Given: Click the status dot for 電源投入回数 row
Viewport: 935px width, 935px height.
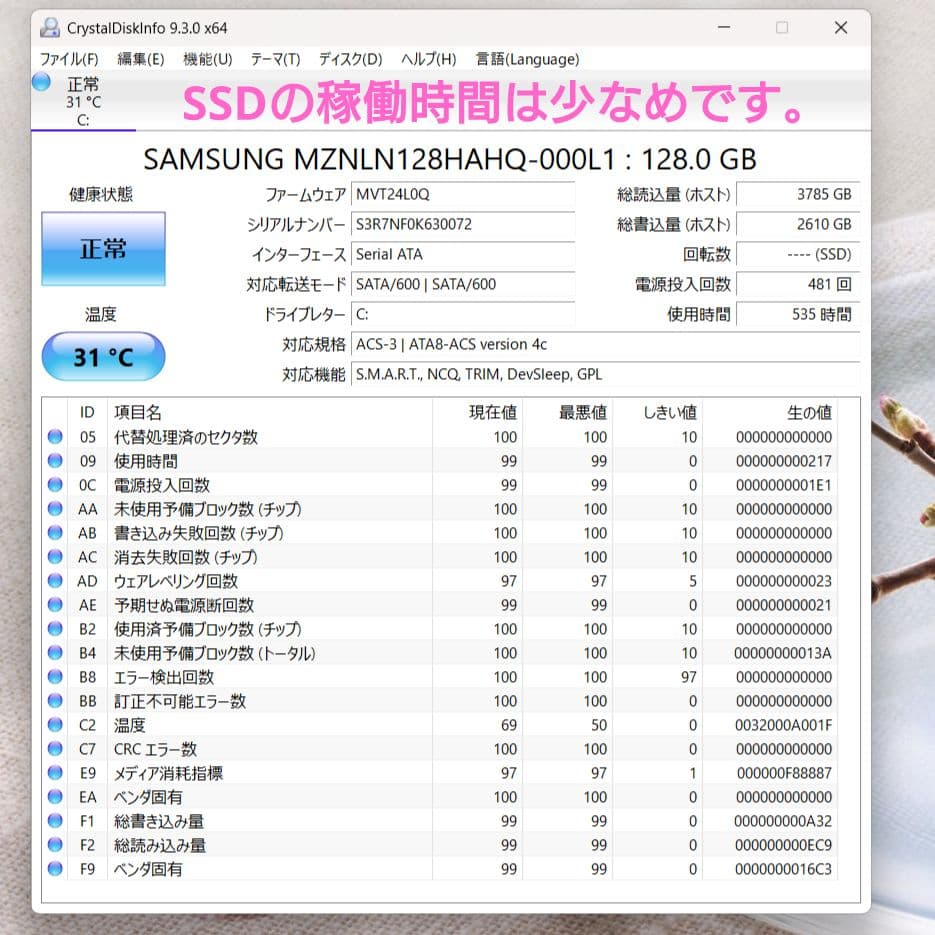Looking at the screenshot, I should tap(55, 485).
